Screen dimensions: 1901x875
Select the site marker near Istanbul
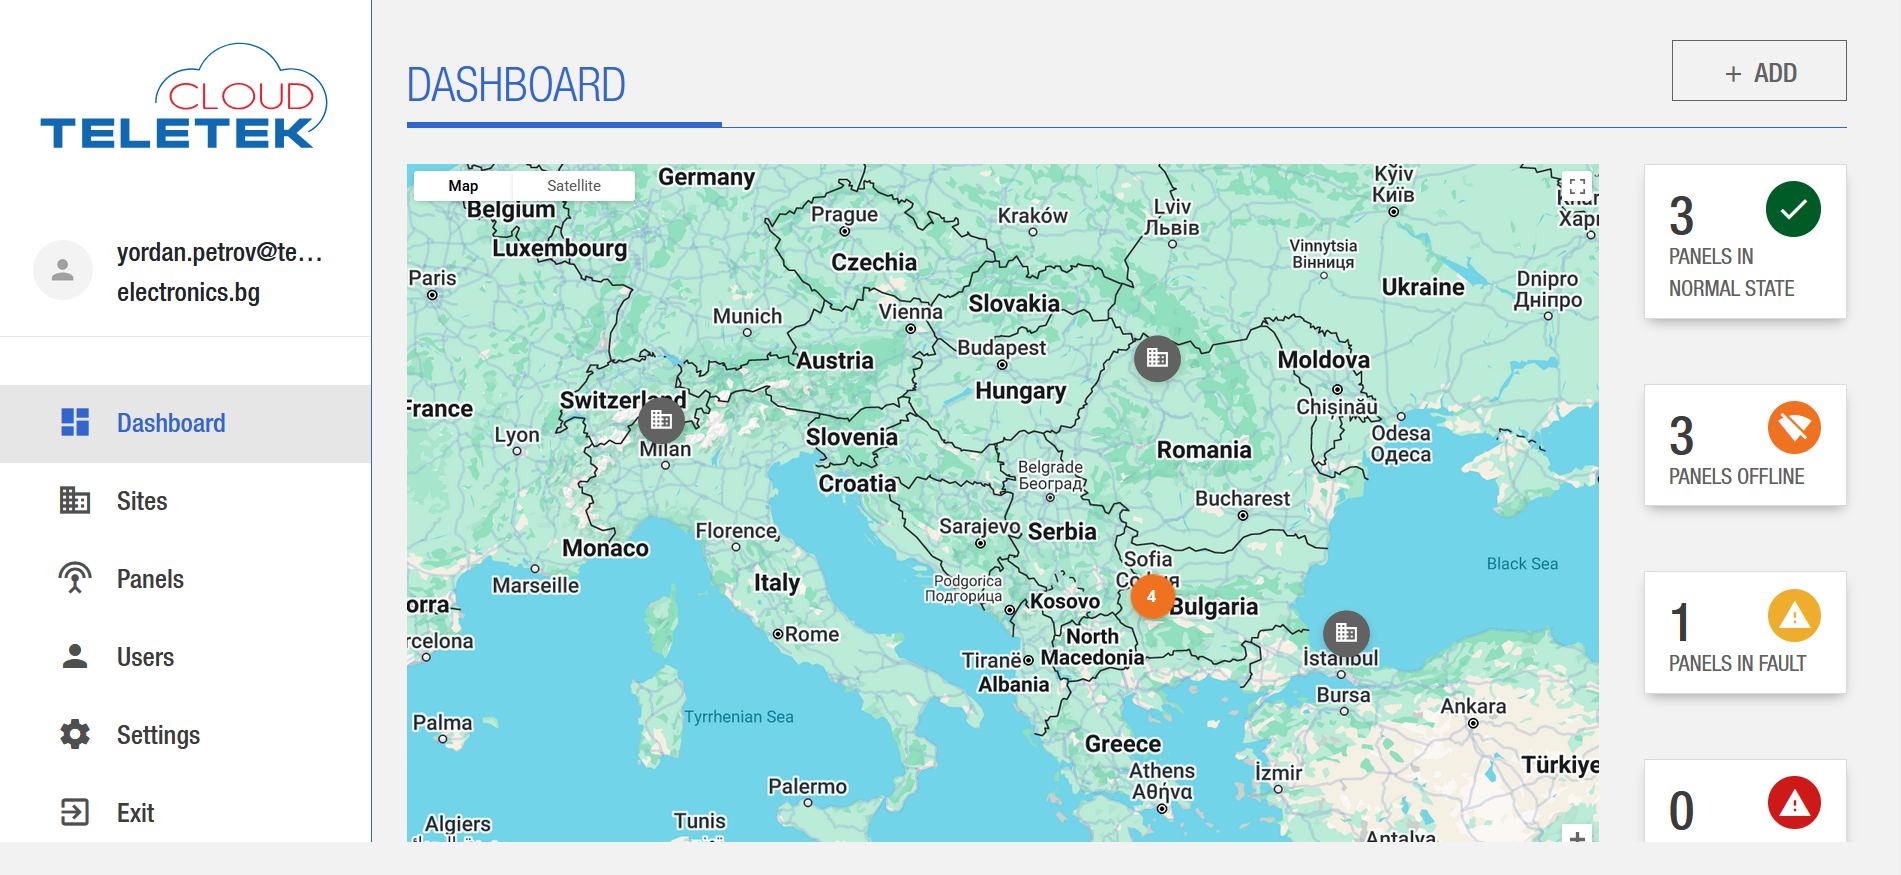[x=1346, y=633]
